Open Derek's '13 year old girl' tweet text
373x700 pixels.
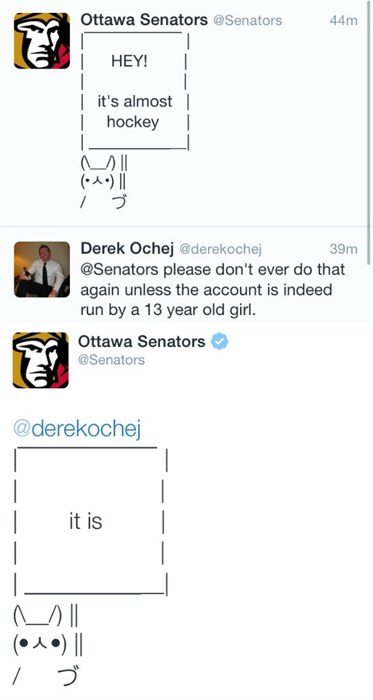pyautogui.click(x=213, y=290)
